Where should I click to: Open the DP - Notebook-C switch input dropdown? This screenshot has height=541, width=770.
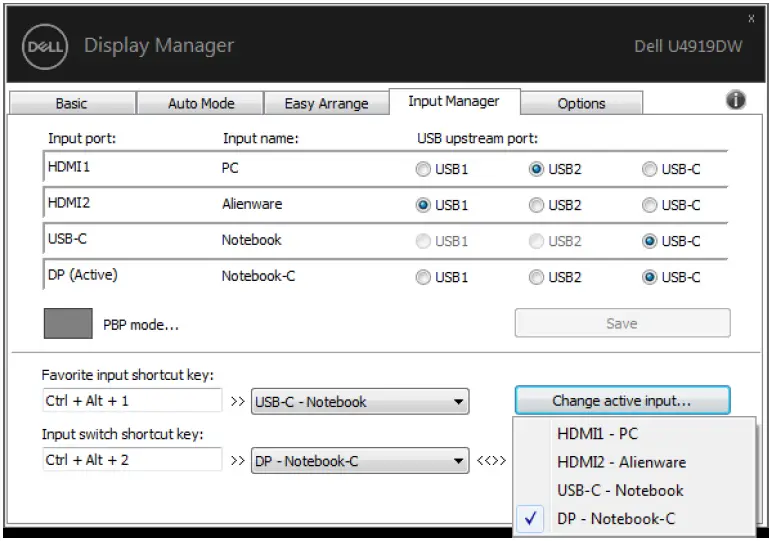(360, 460)
